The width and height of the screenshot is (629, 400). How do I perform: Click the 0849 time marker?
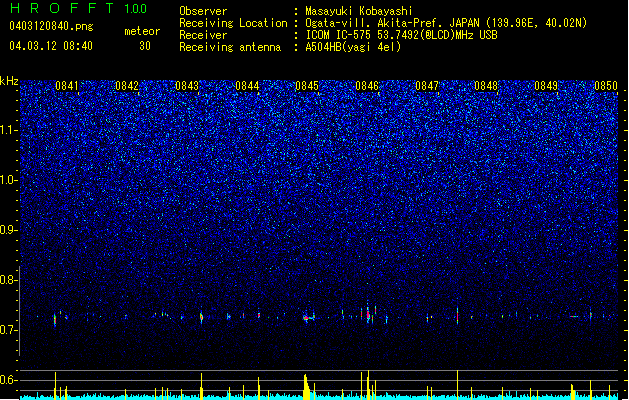point(546,86)
